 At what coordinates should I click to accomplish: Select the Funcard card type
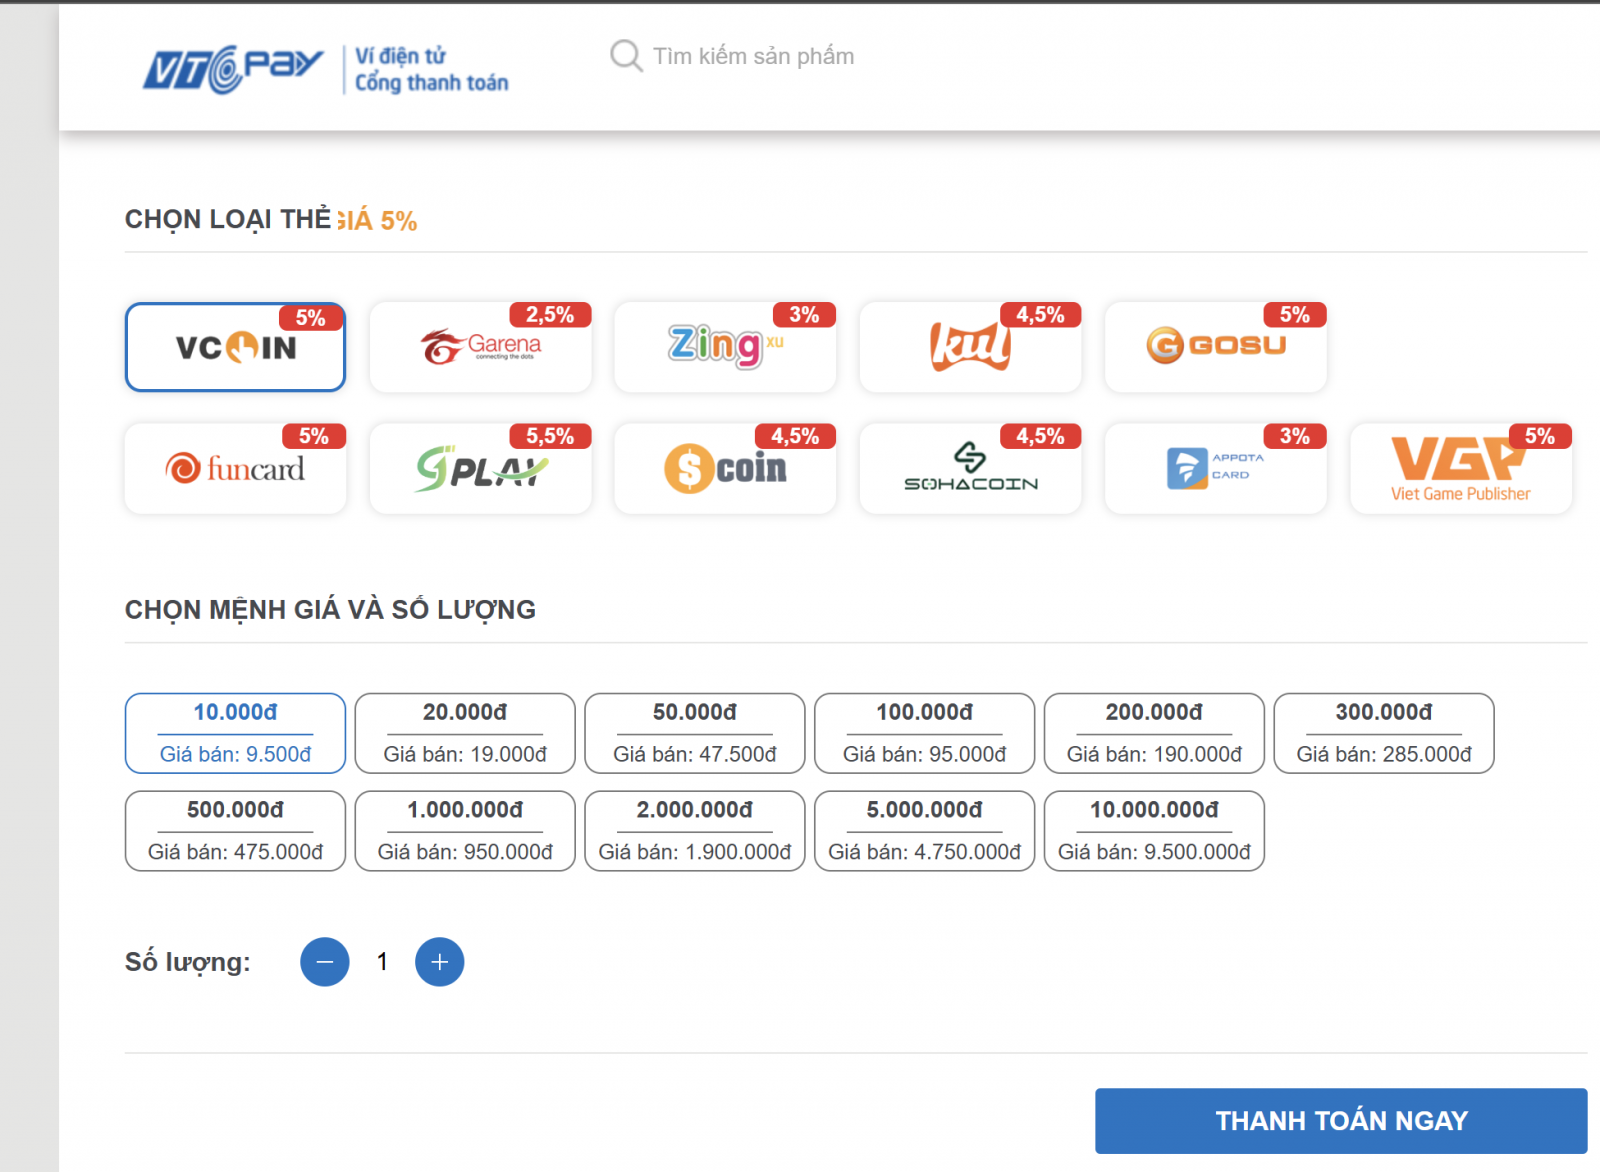coord(235,468)
